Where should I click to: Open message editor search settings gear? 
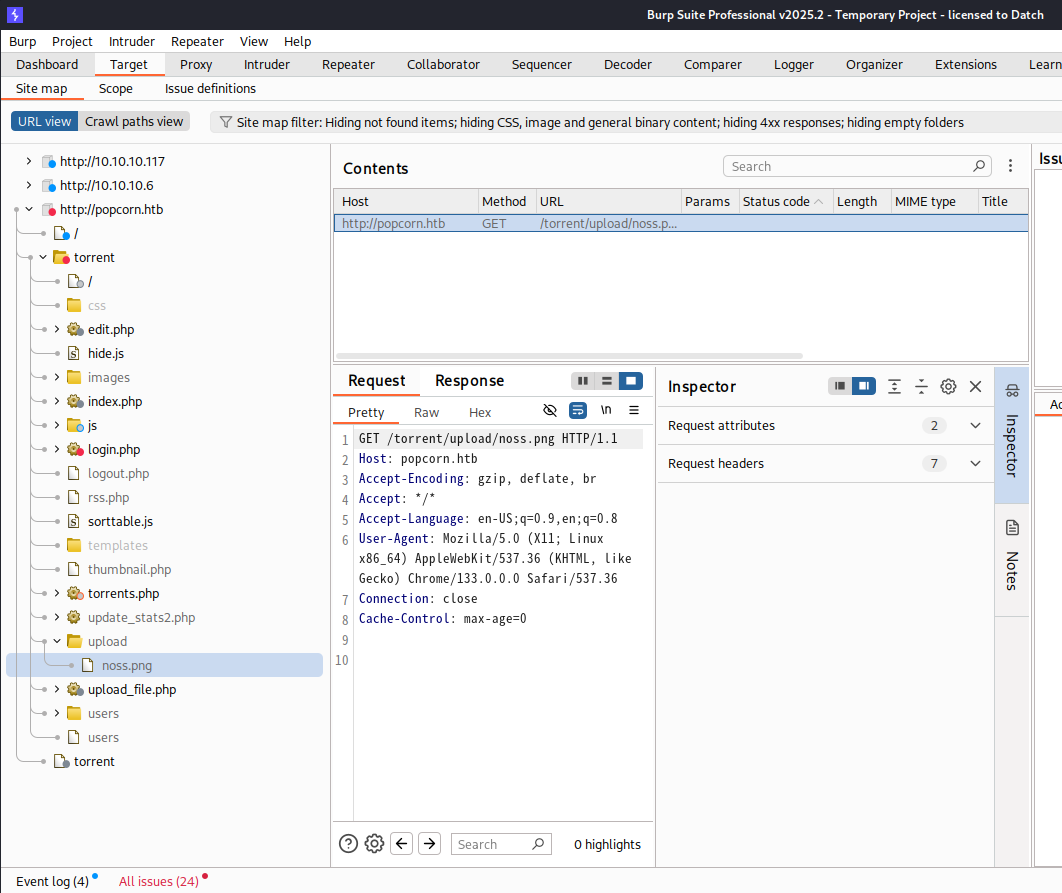(375, 844)
